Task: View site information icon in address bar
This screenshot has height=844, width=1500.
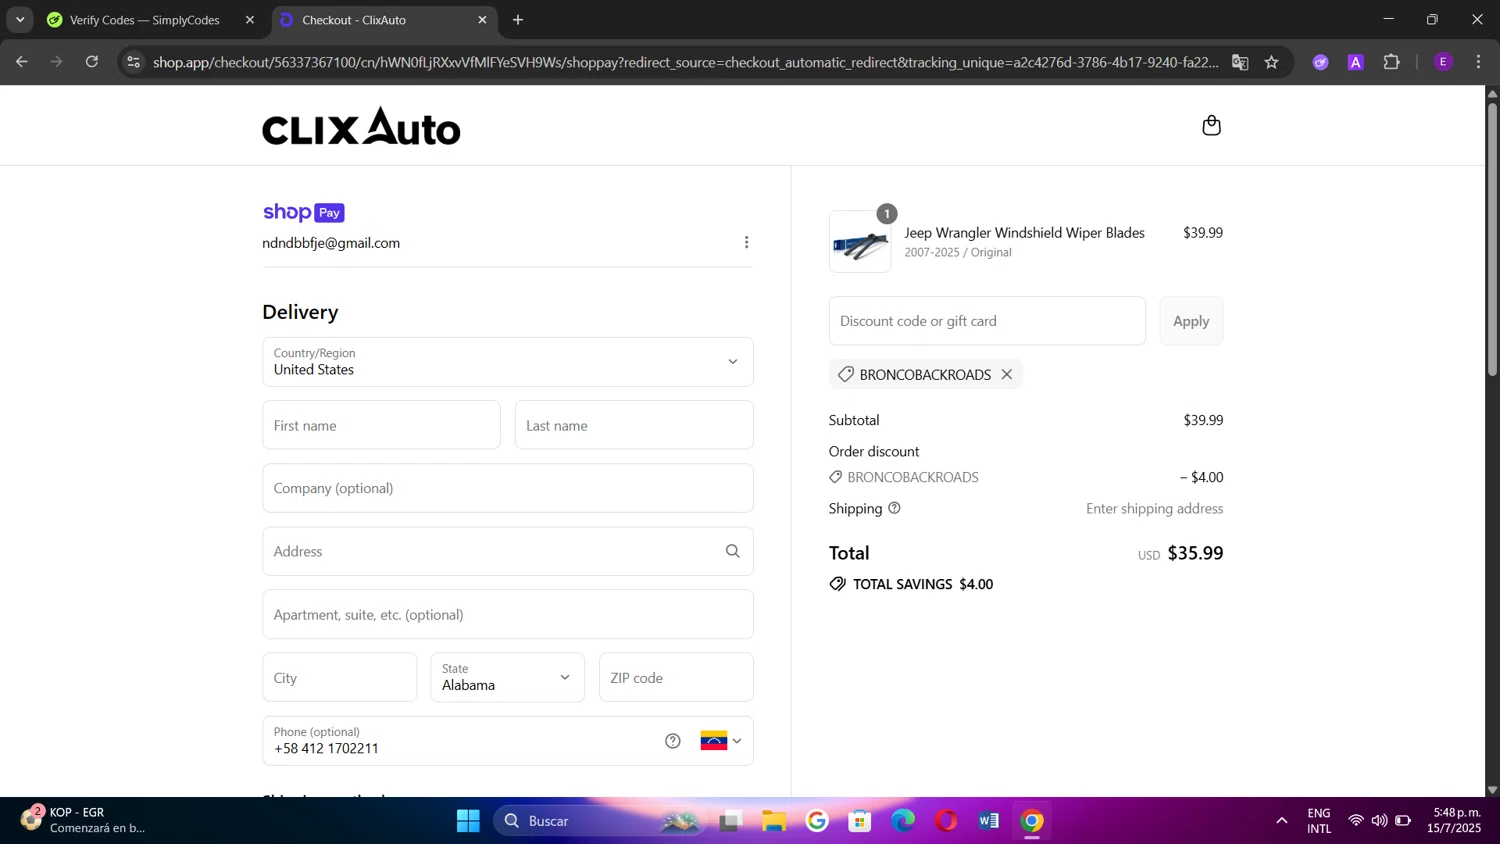Action: (x=133, y=62)
